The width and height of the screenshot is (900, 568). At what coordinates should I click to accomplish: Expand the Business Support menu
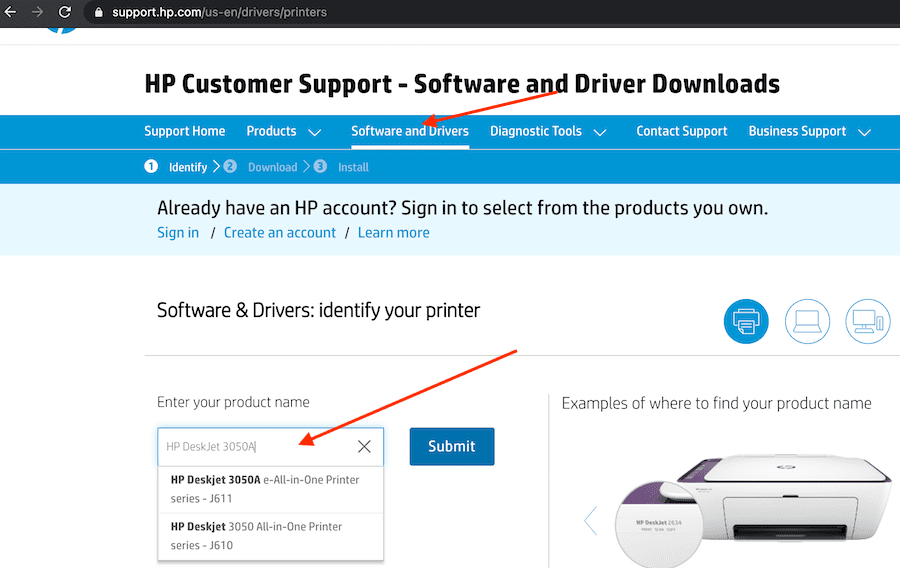click(x=809, y=131)
